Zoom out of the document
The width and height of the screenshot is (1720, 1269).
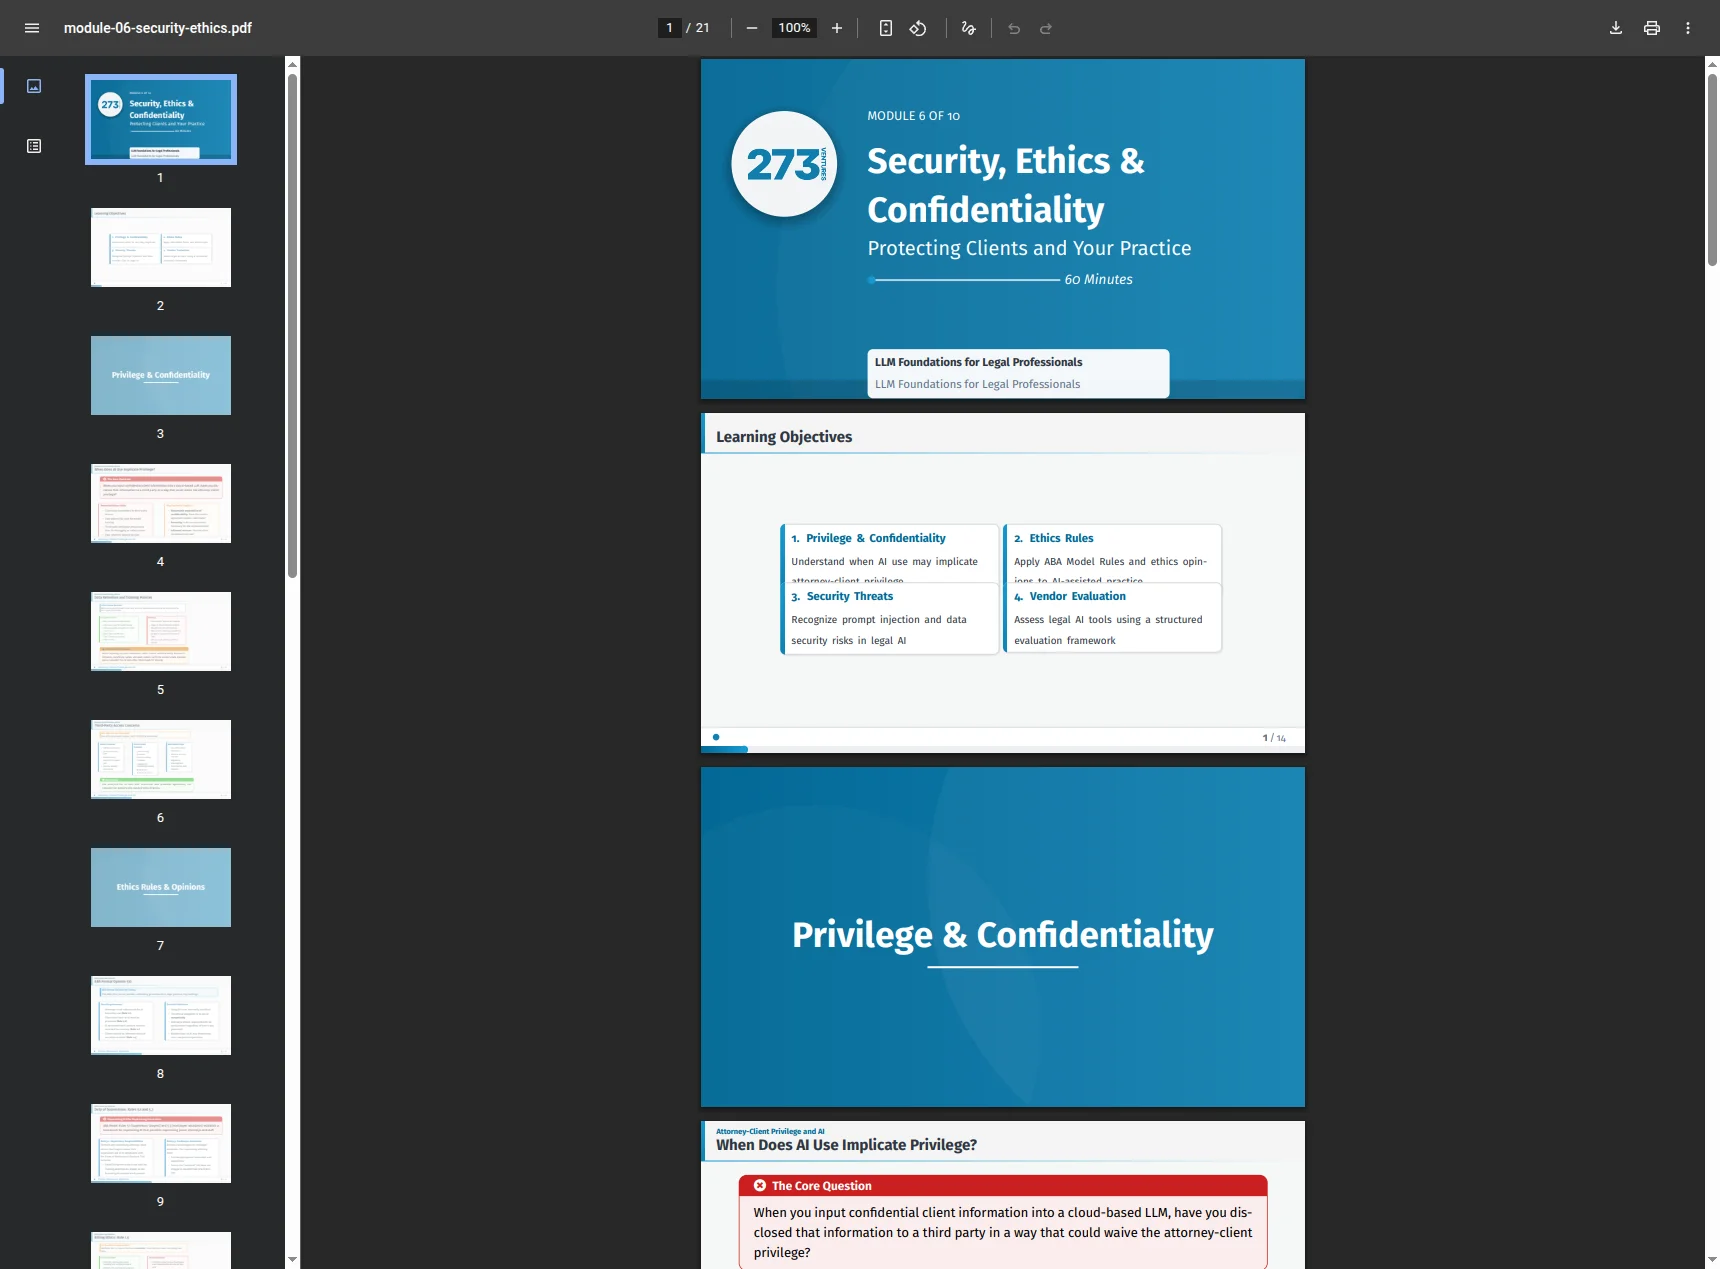[x=752, y=28]
